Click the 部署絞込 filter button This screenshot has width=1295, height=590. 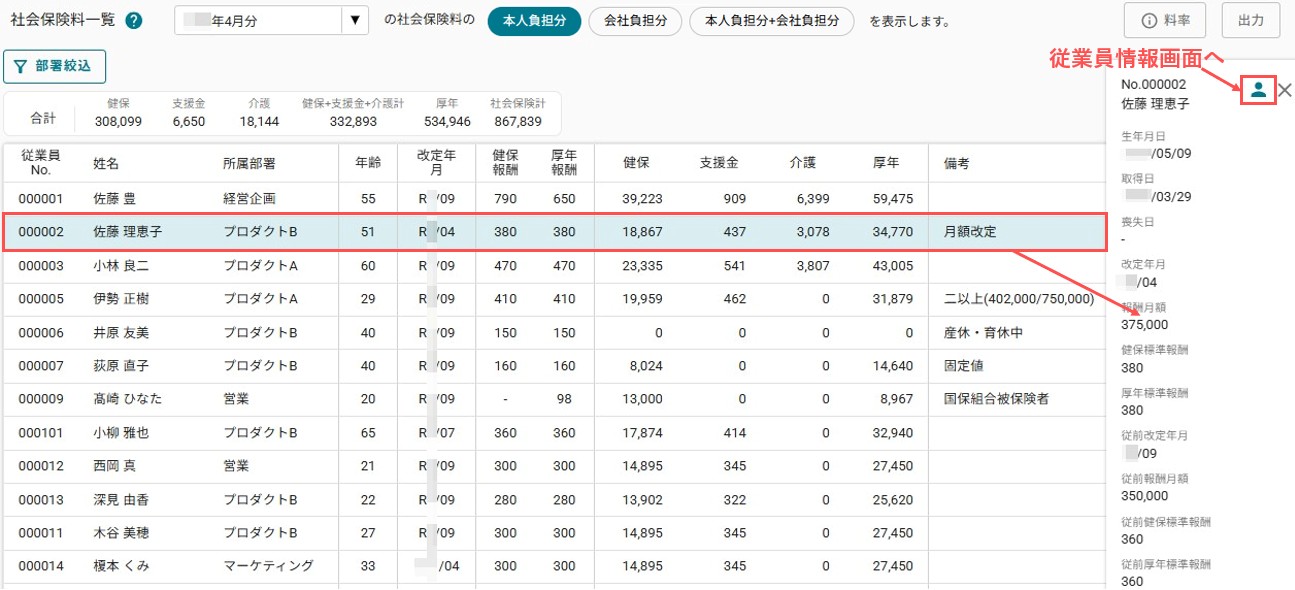click(x=55, y=66)
